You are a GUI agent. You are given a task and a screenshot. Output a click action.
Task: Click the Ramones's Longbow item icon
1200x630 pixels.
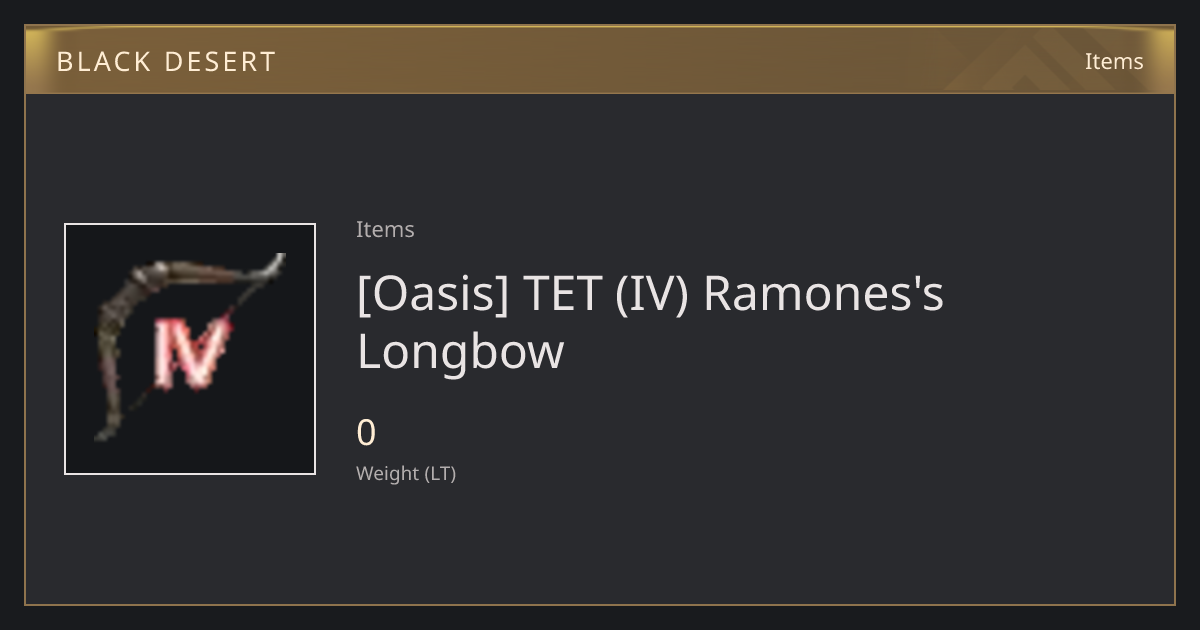[190, 349]
